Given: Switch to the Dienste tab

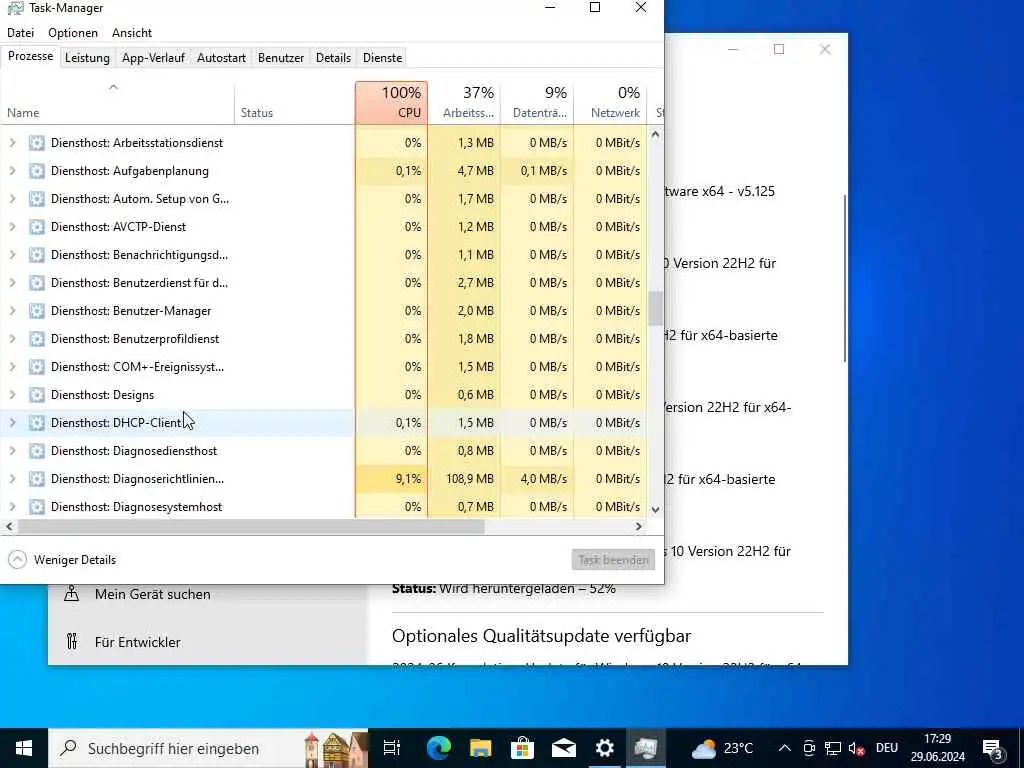Looking at the screenshot, I should [x=383, y=57].
